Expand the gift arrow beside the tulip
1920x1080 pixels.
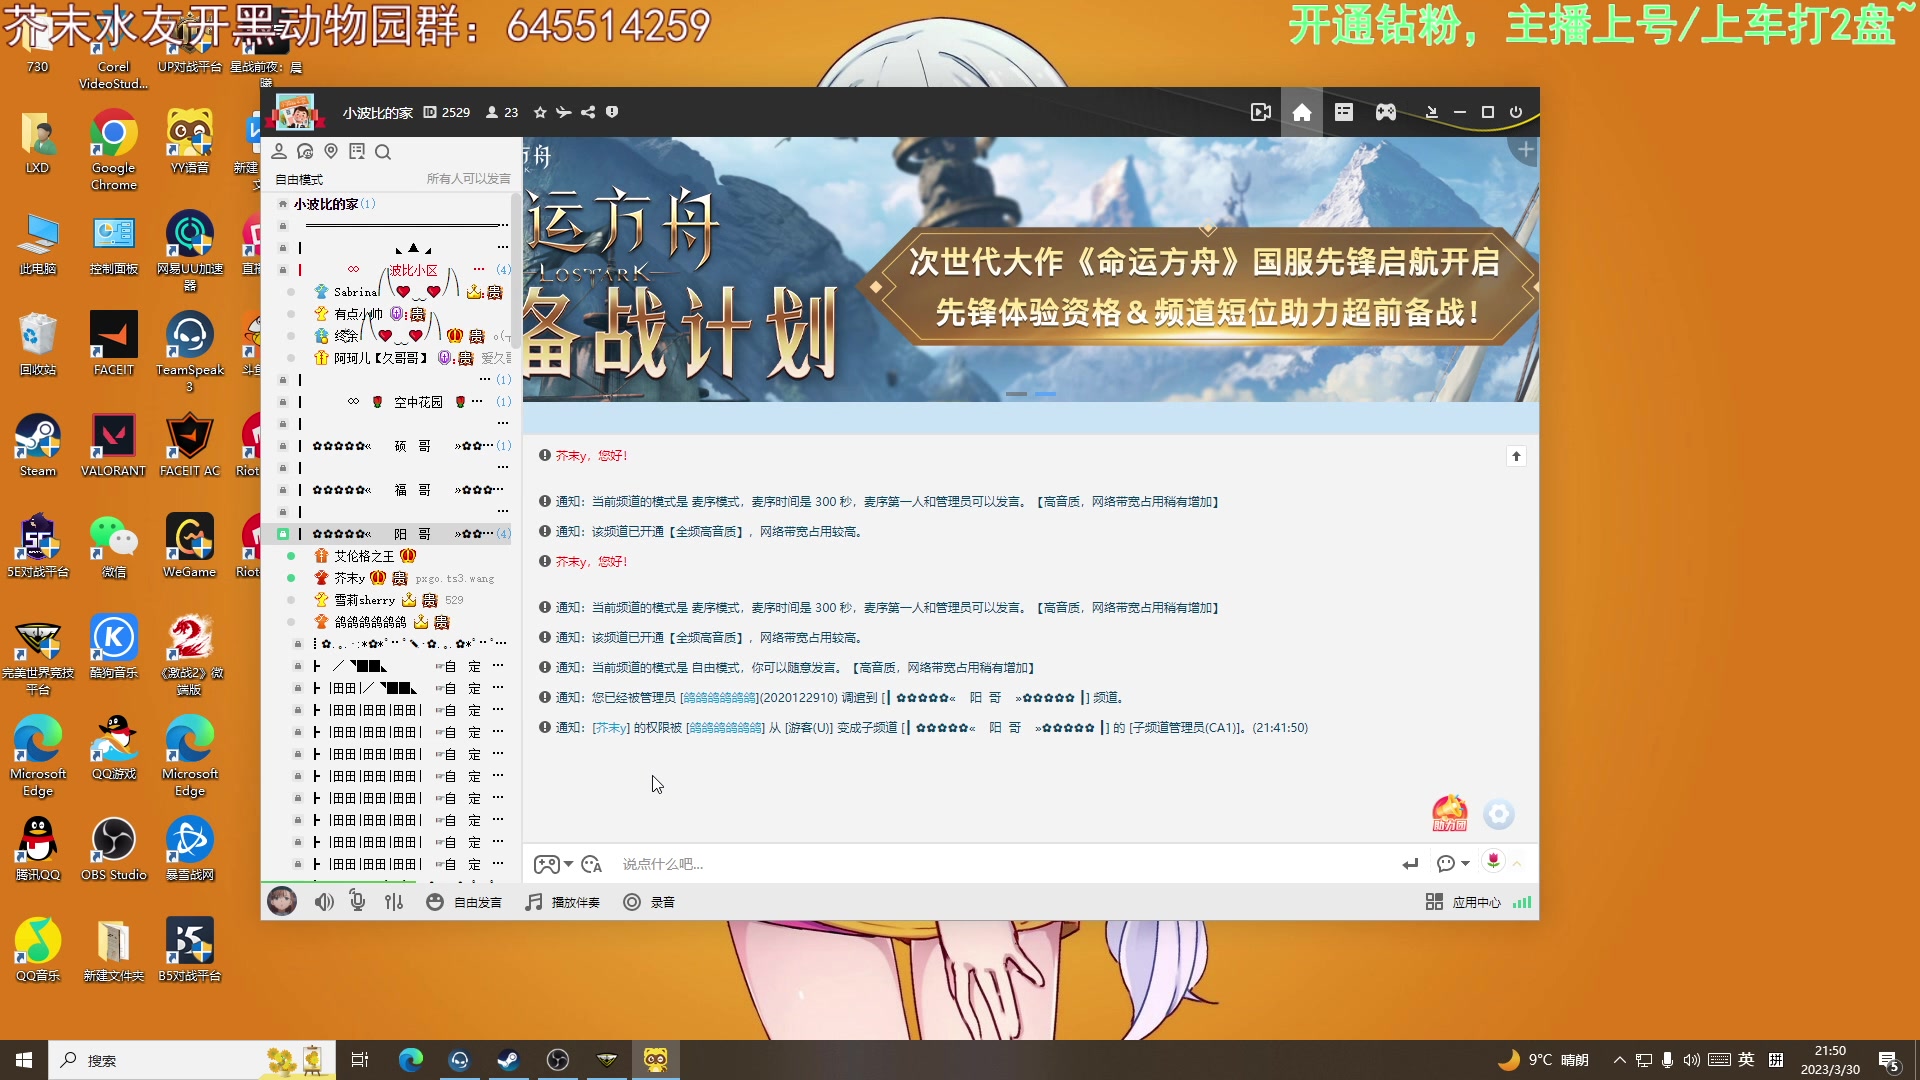point(1517,864)
